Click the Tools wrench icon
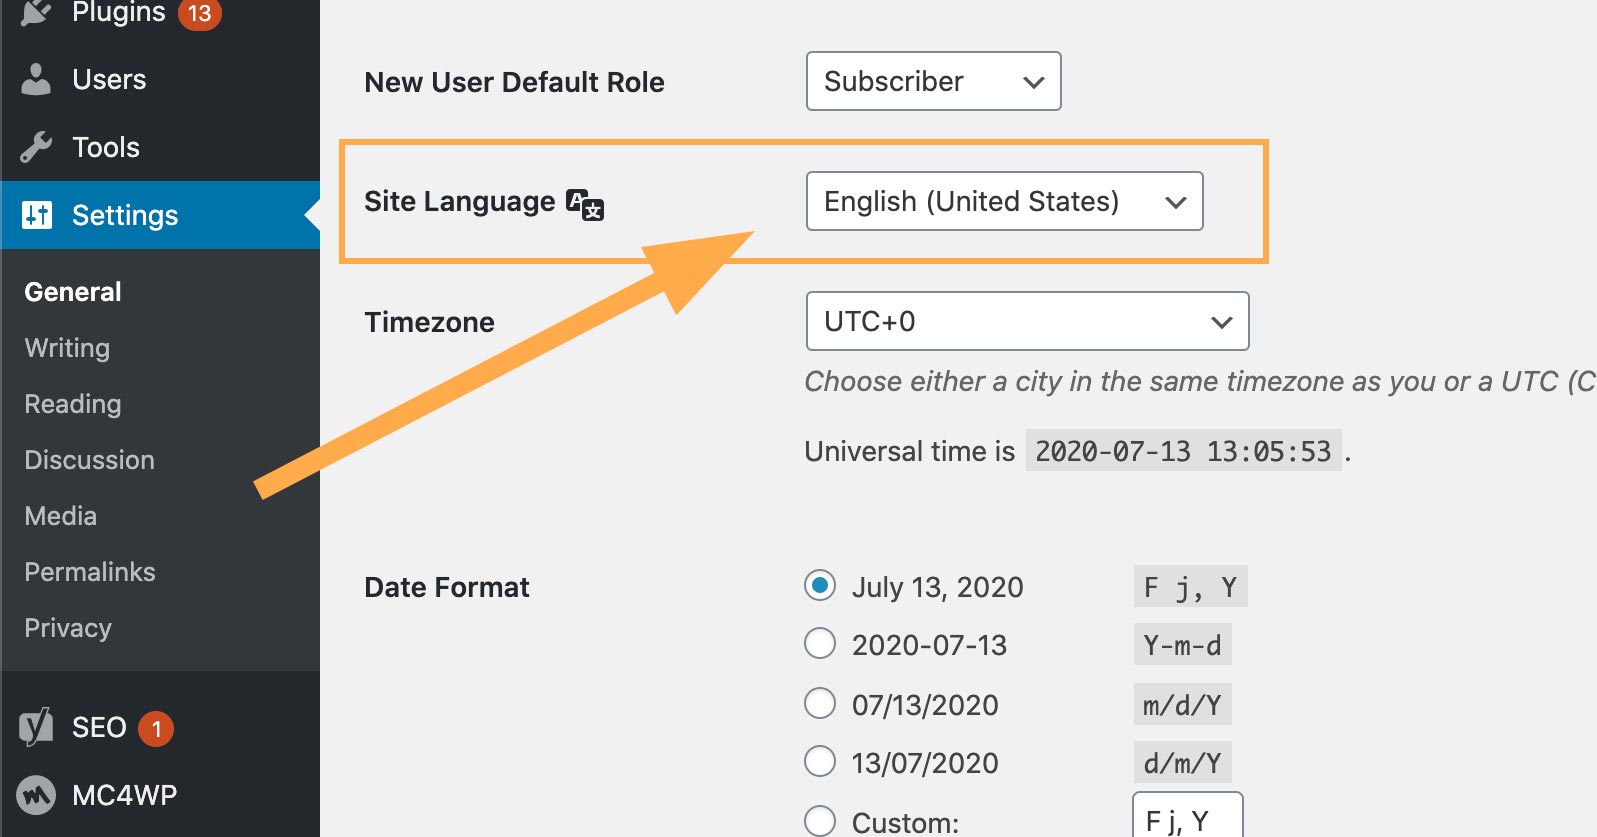The width and height of the screenshot is (1597, 837). point(36,147)
